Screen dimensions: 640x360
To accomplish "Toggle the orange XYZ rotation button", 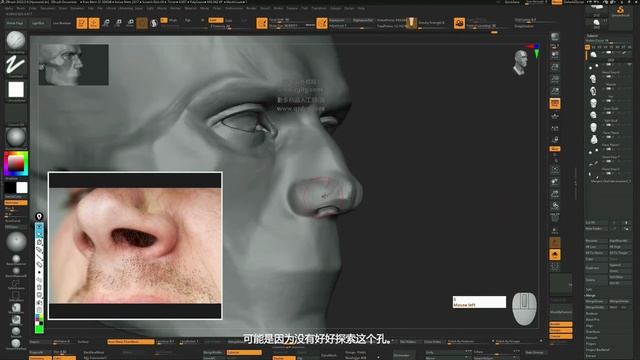I will click(x=555, y=149).
